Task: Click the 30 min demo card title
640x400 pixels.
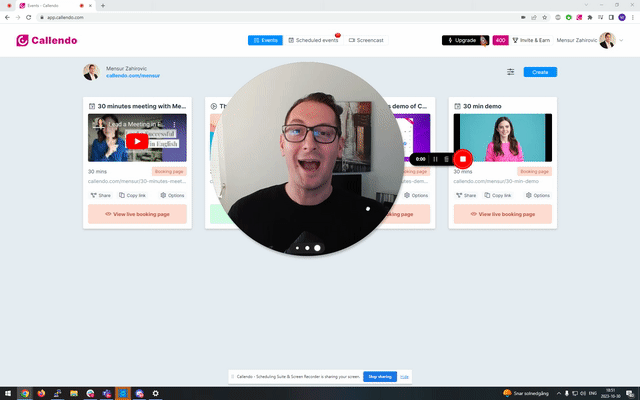Action: pos(482,106)
